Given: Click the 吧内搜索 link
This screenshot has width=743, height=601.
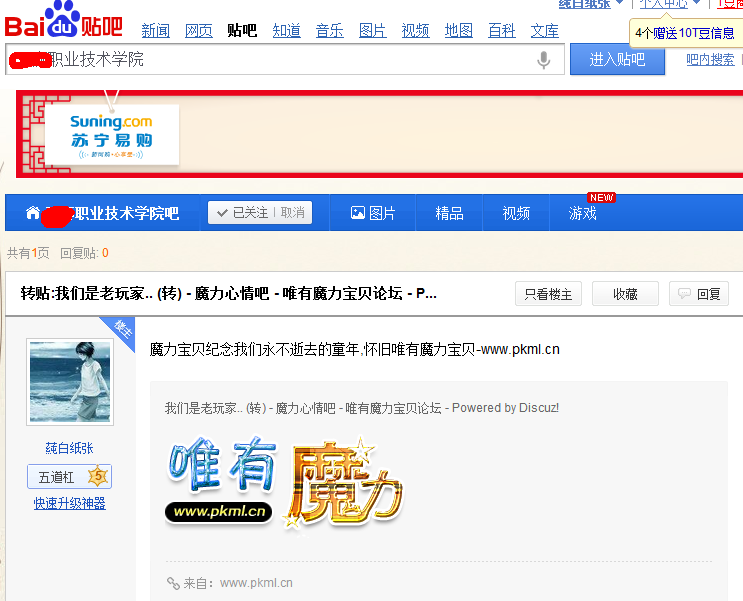Looking at the screenshot, I should [x=710, y=60].
